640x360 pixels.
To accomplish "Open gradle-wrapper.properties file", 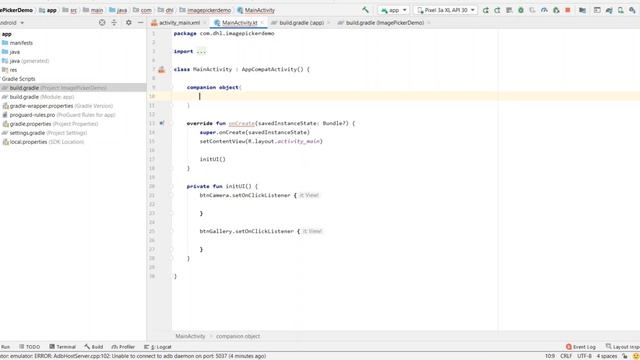I will [58, 106].
